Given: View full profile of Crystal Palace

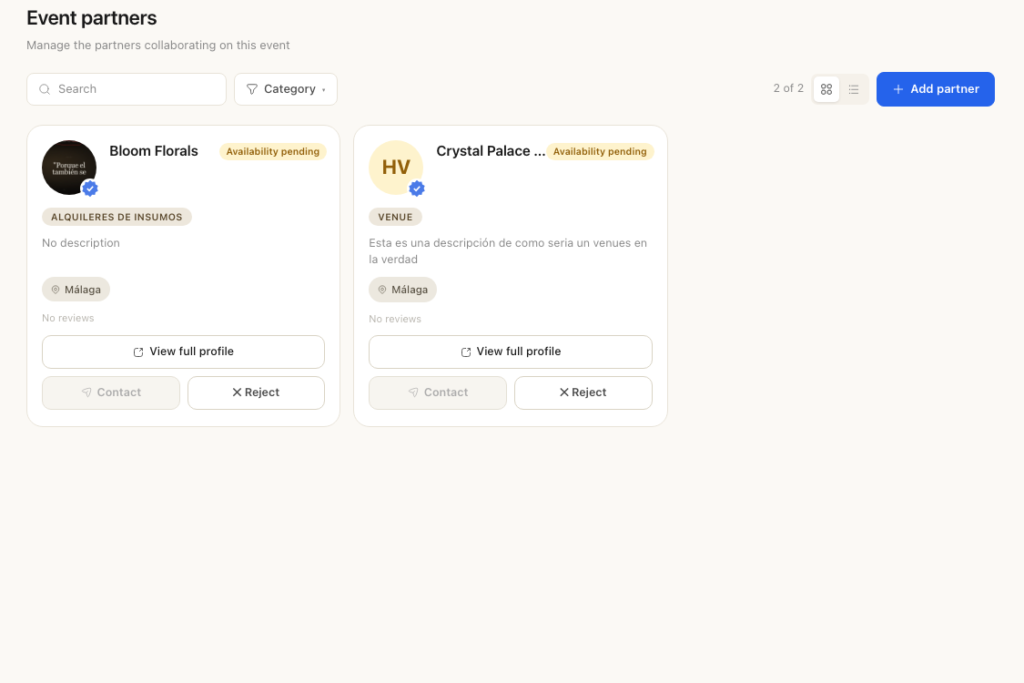Looking at the screenshot, I should (x=510, y=352).
